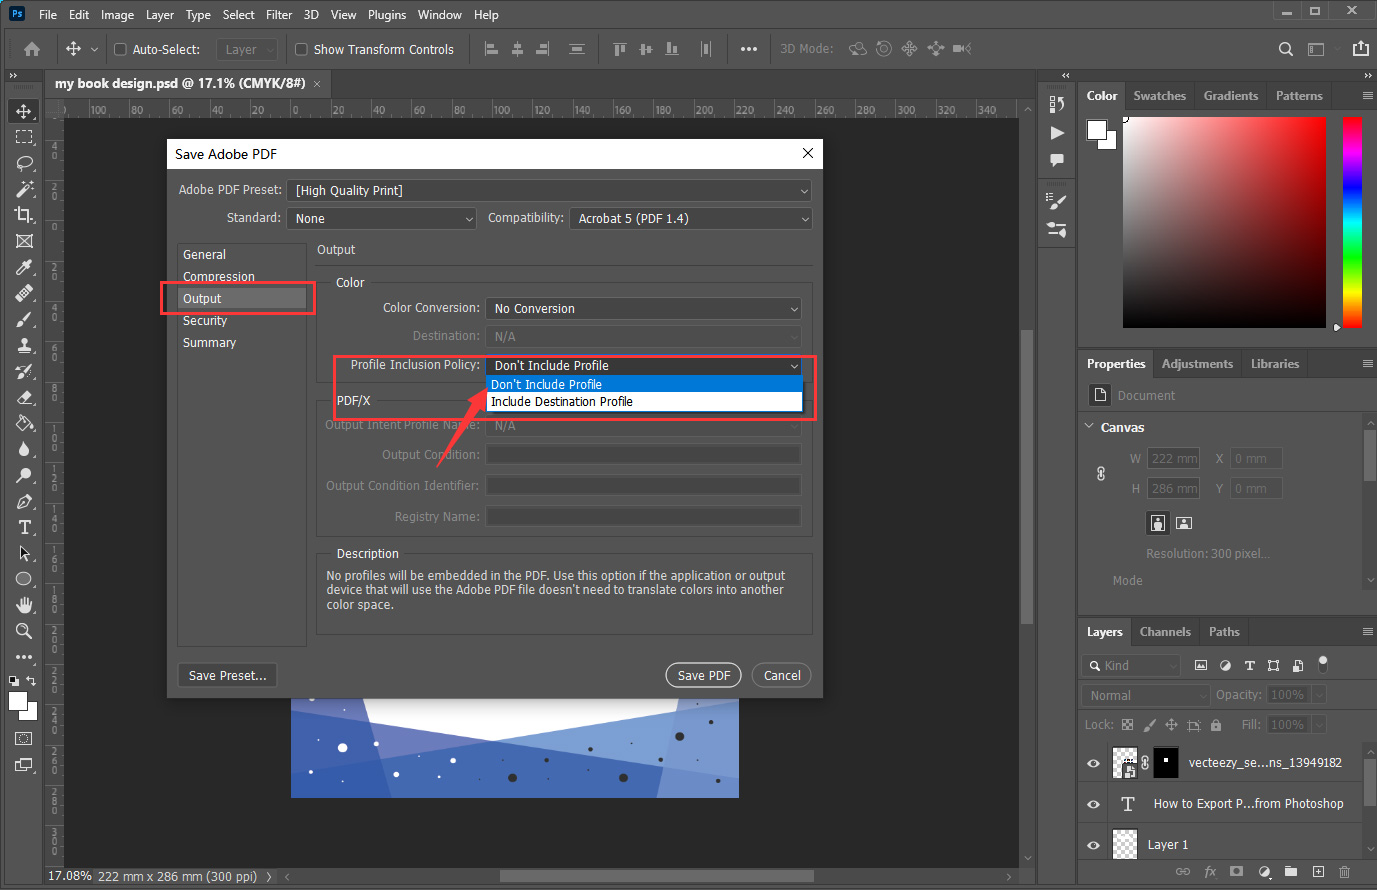This screenshot has height=890, width=1377.
Task: Open the Plugins menu
Action: click(x=387, y=15)
